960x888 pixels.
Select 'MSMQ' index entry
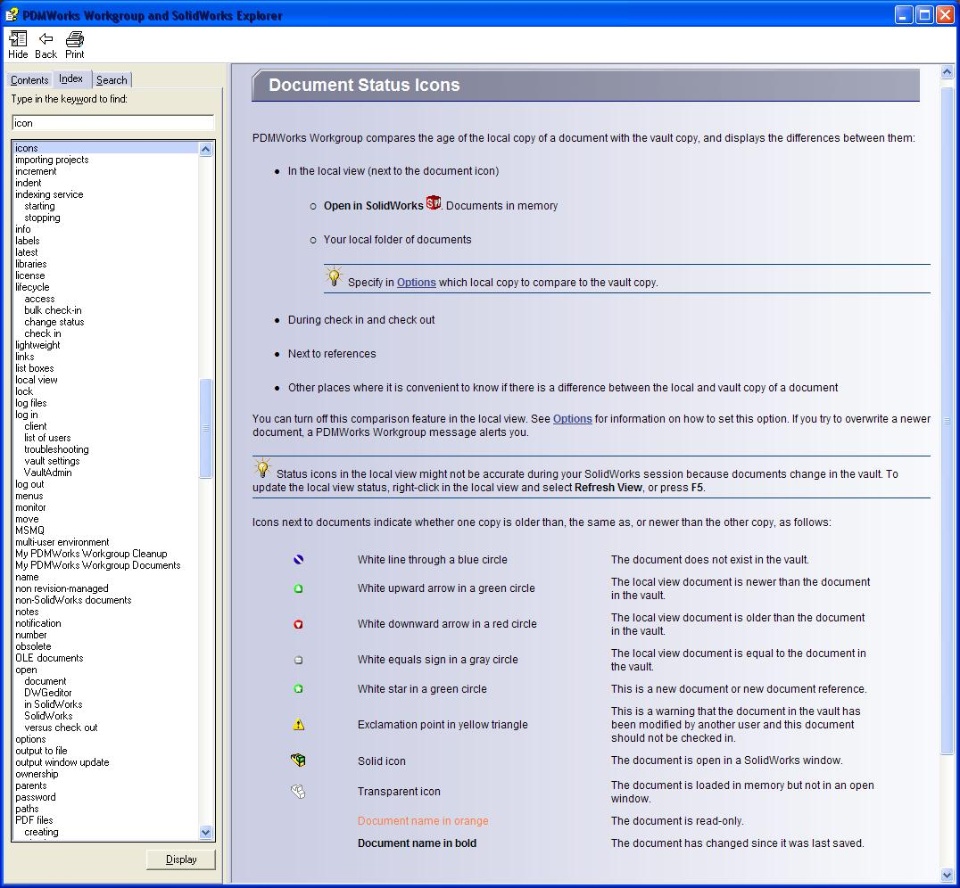tap(29, 530)
